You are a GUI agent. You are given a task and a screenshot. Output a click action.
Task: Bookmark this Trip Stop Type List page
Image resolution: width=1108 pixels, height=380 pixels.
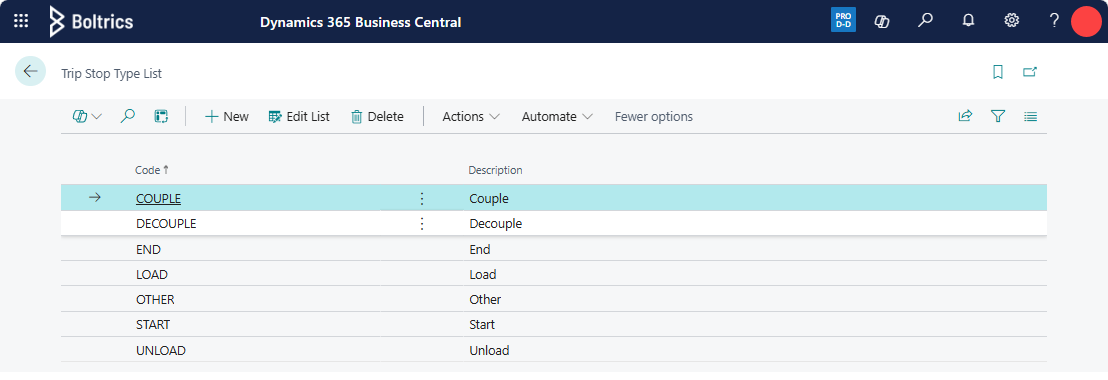(998, 72)
